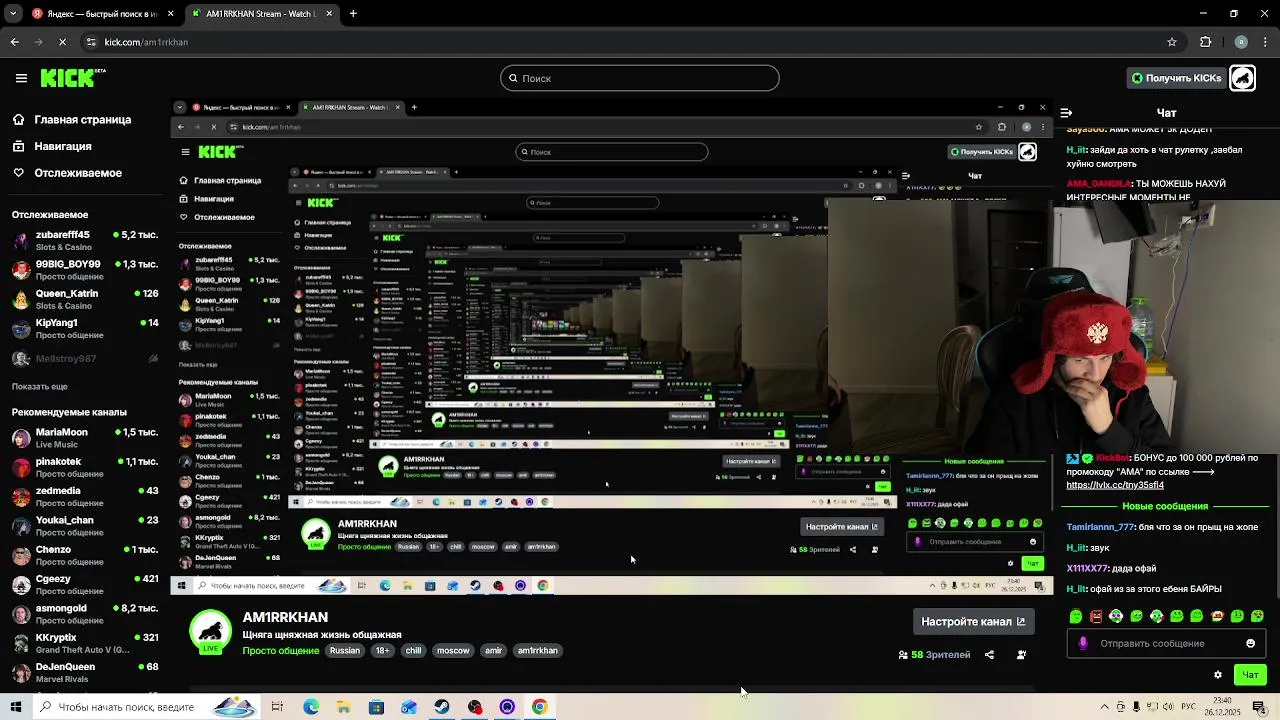Click the Russian language tag

point(345,651)
